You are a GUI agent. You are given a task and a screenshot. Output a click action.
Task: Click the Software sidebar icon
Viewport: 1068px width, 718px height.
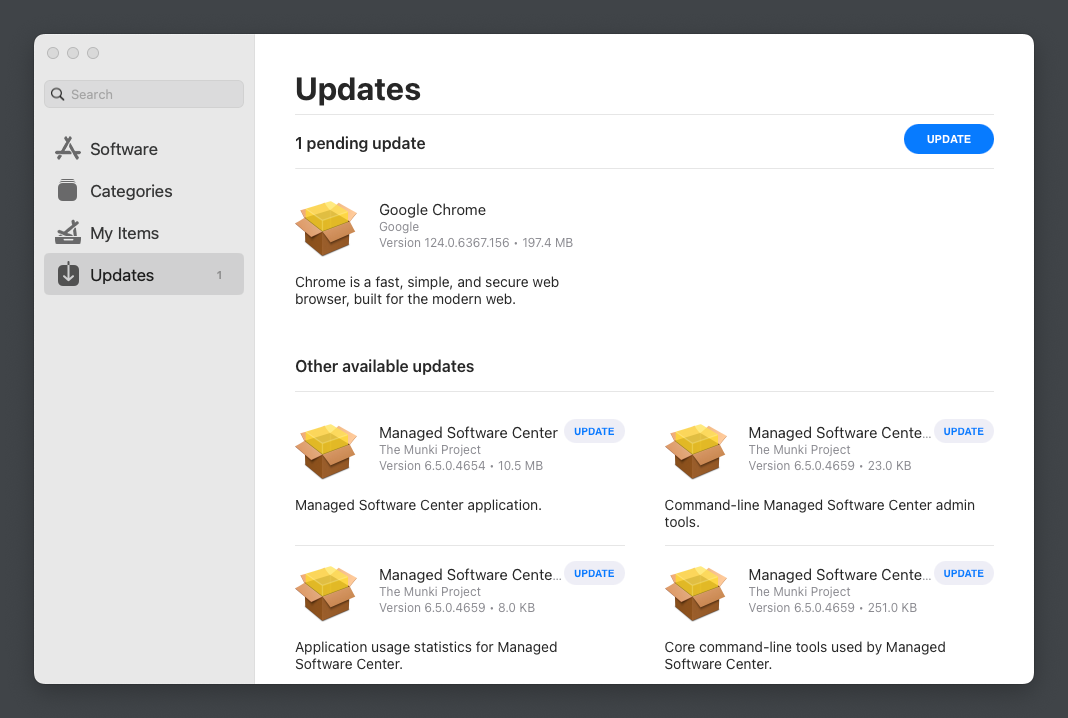tap(67, 149)
